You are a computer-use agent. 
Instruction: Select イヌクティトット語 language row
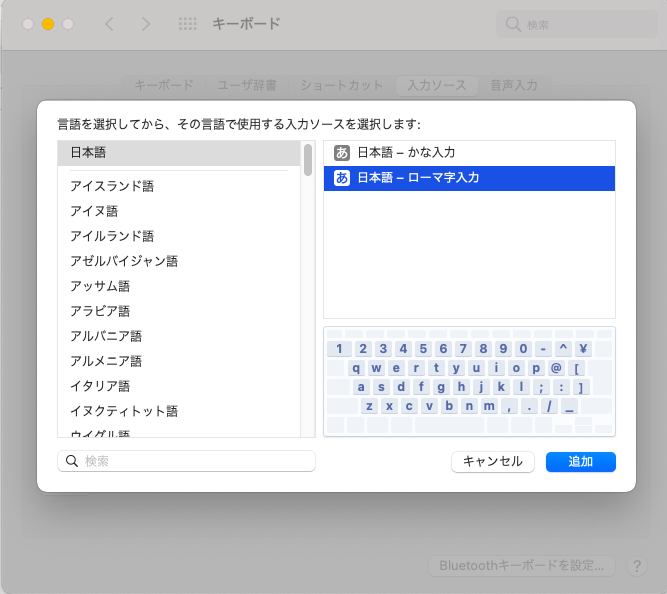(179, 411)
